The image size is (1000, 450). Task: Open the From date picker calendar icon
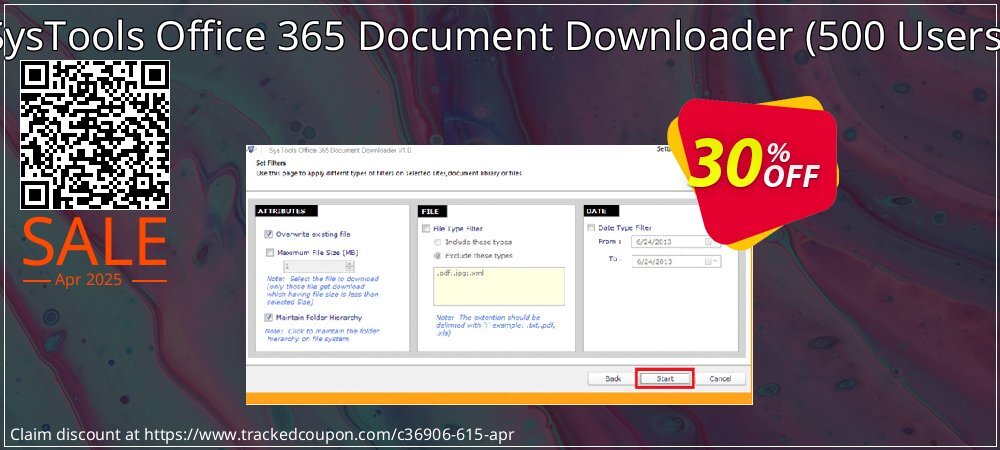coord(709,242)
